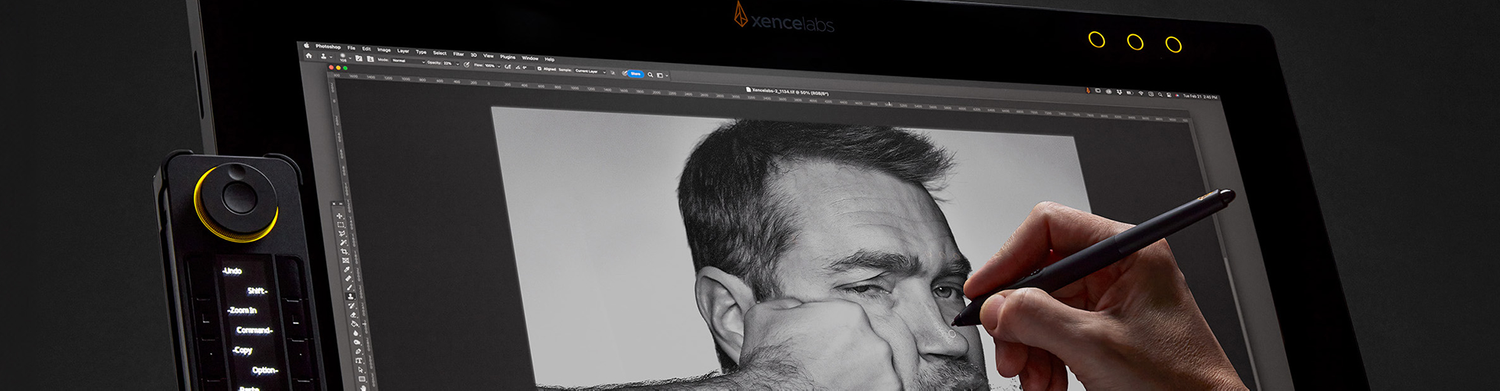Select the Eyedropper tool
Image resolution: width=1500 pixels, height=391 pixels.
tap(348, 269)
